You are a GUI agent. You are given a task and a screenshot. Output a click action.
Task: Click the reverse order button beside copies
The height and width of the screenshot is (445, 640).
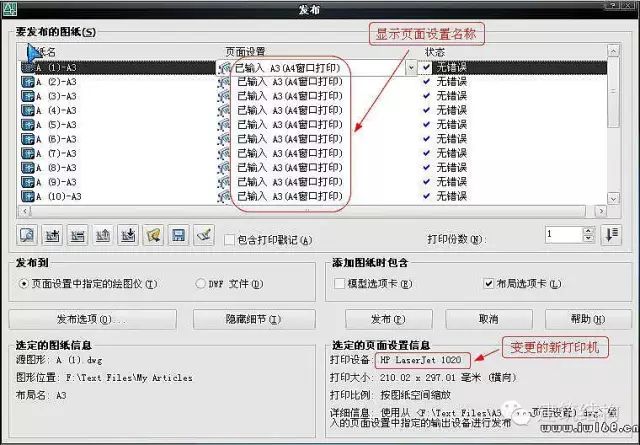click(x=612, y=235)
